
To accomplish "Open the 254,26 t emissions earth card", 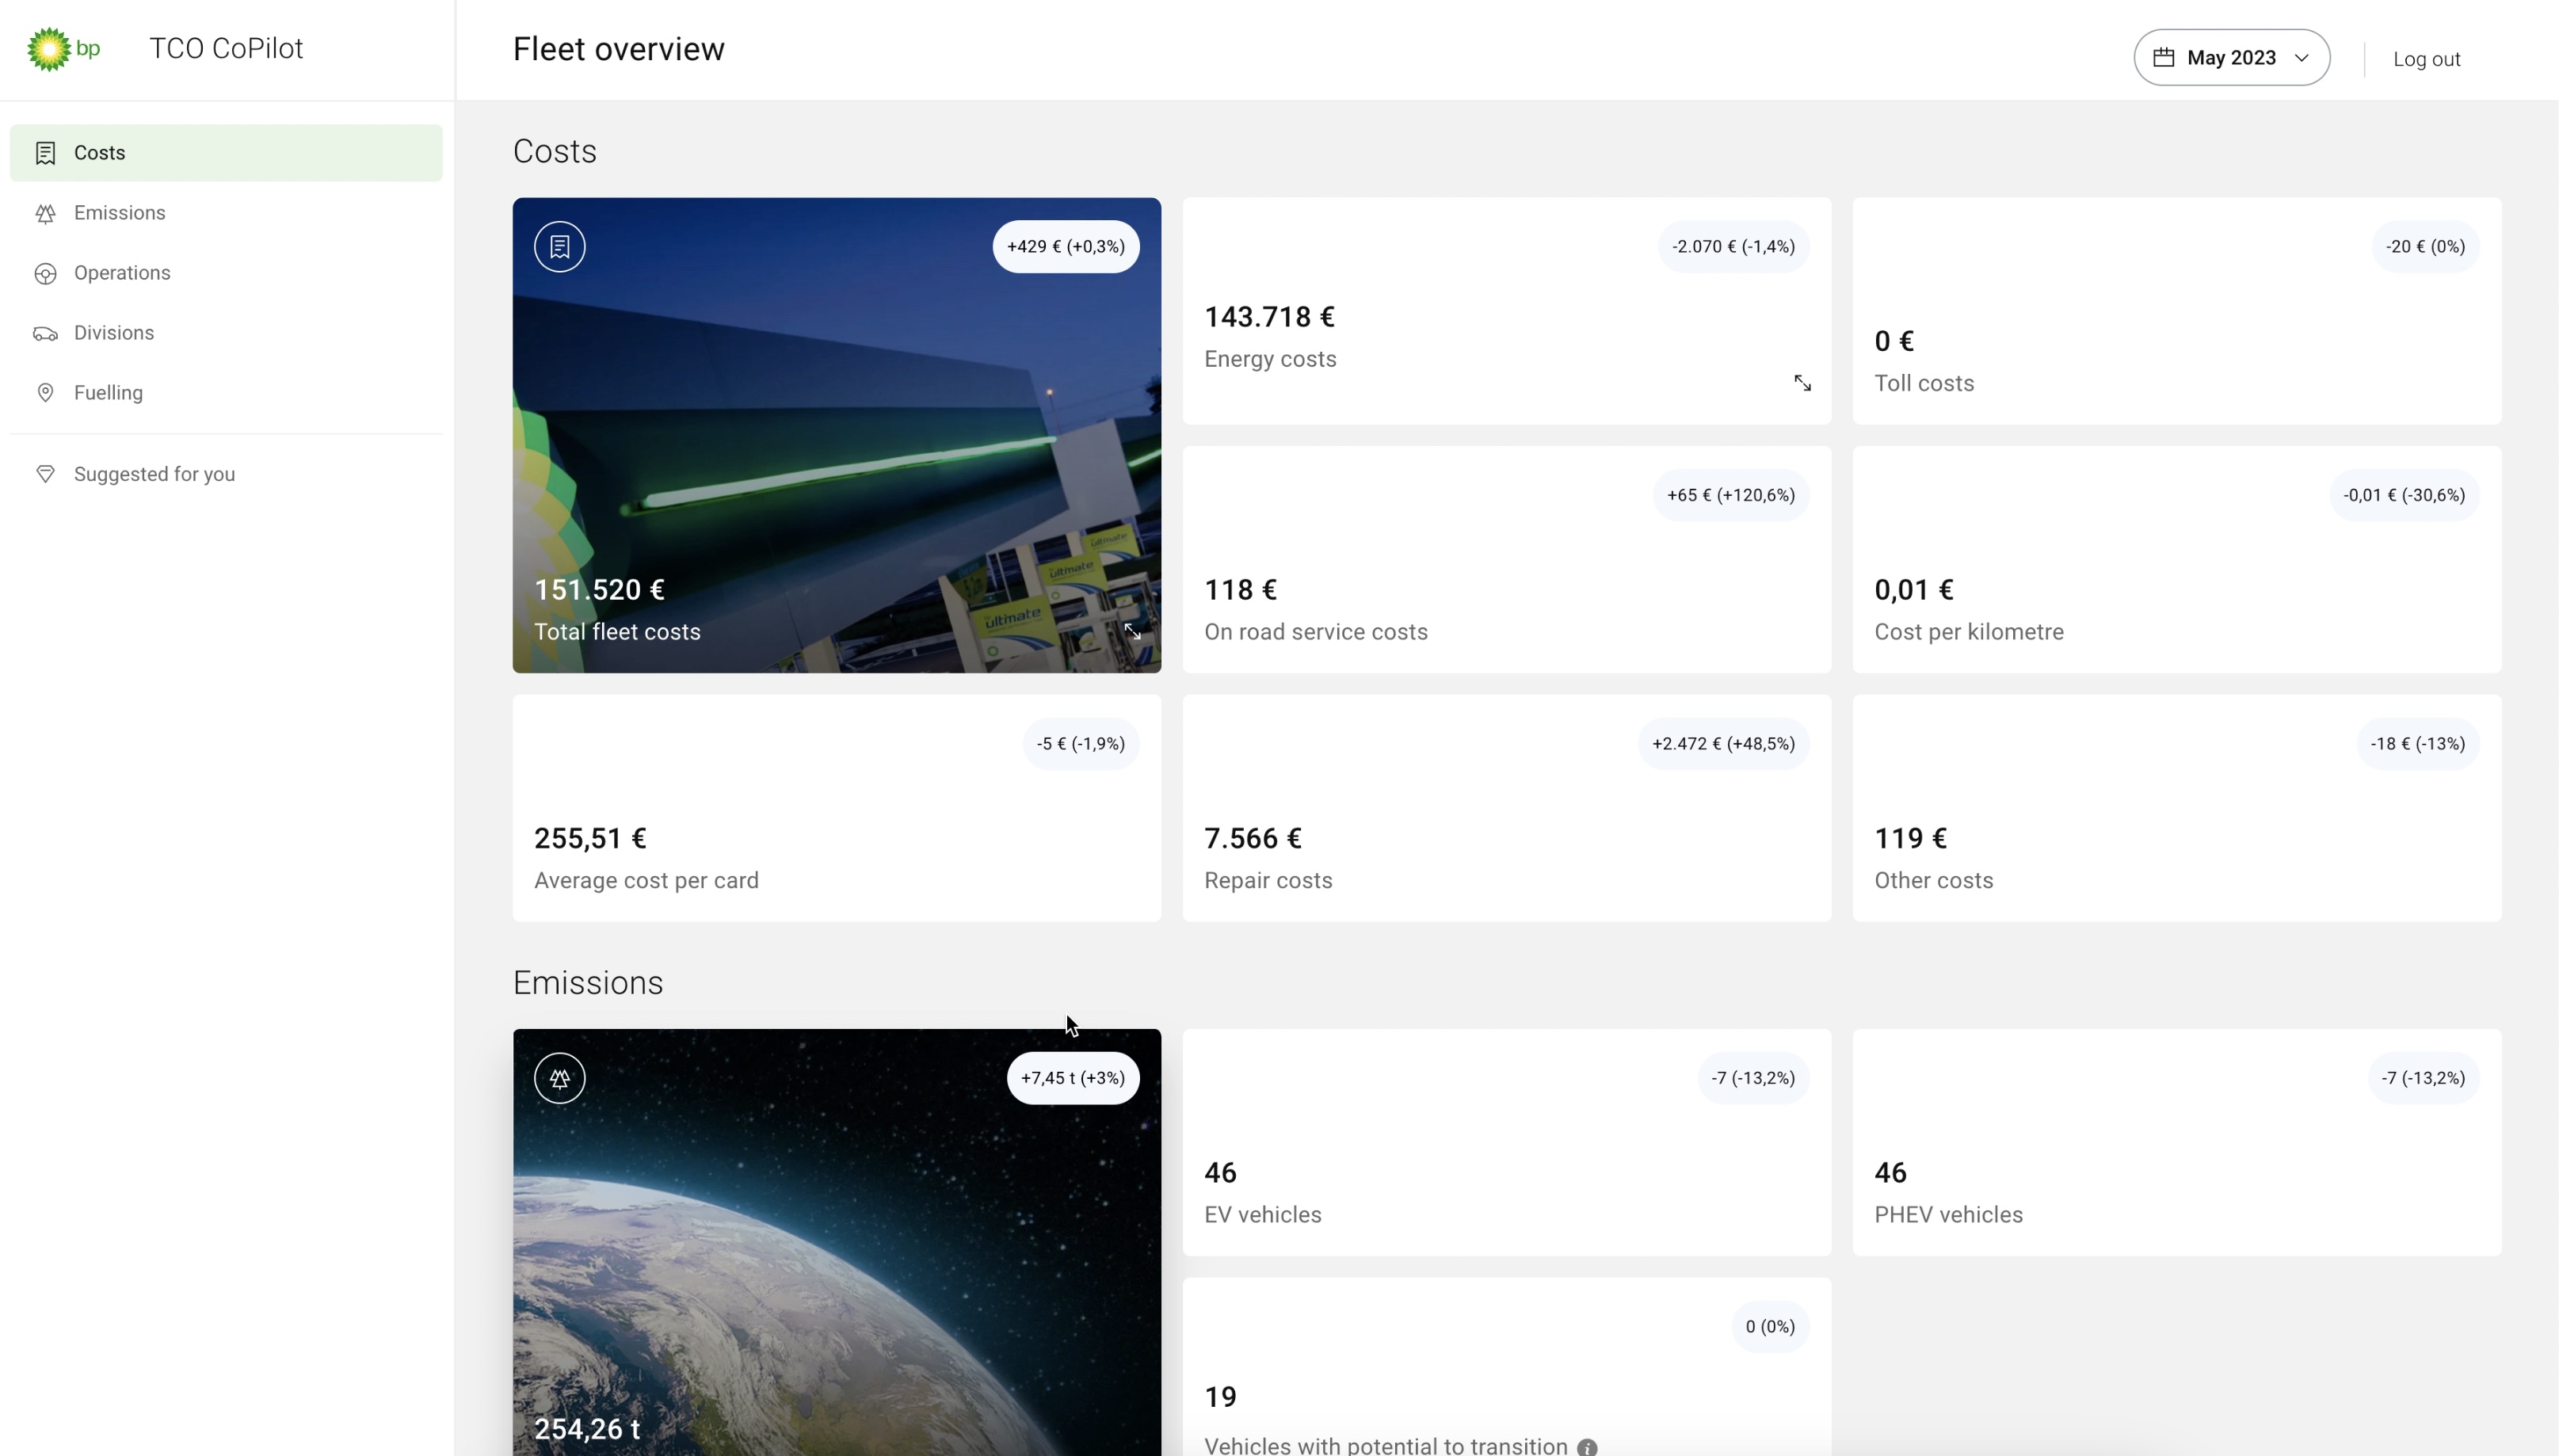I will (x=837, y=1242).
